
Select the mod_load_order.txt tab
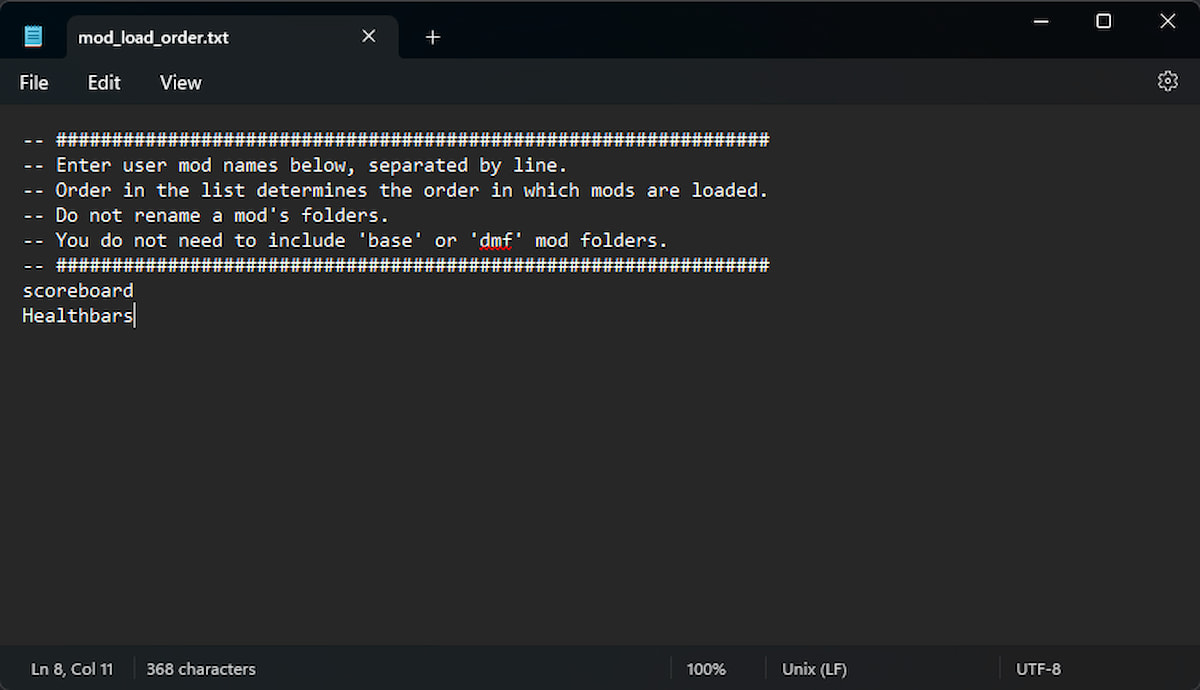pos(154,38)
